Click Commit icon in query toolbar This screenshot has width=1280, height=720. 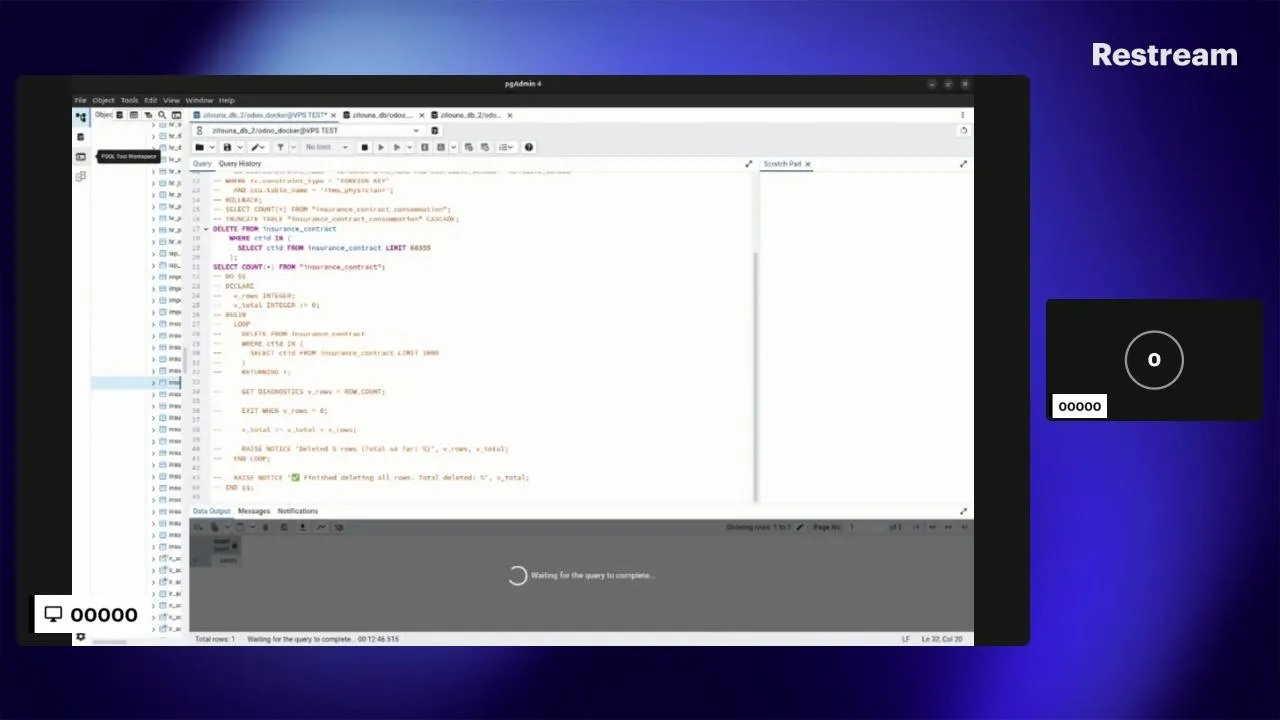point(469,147)
